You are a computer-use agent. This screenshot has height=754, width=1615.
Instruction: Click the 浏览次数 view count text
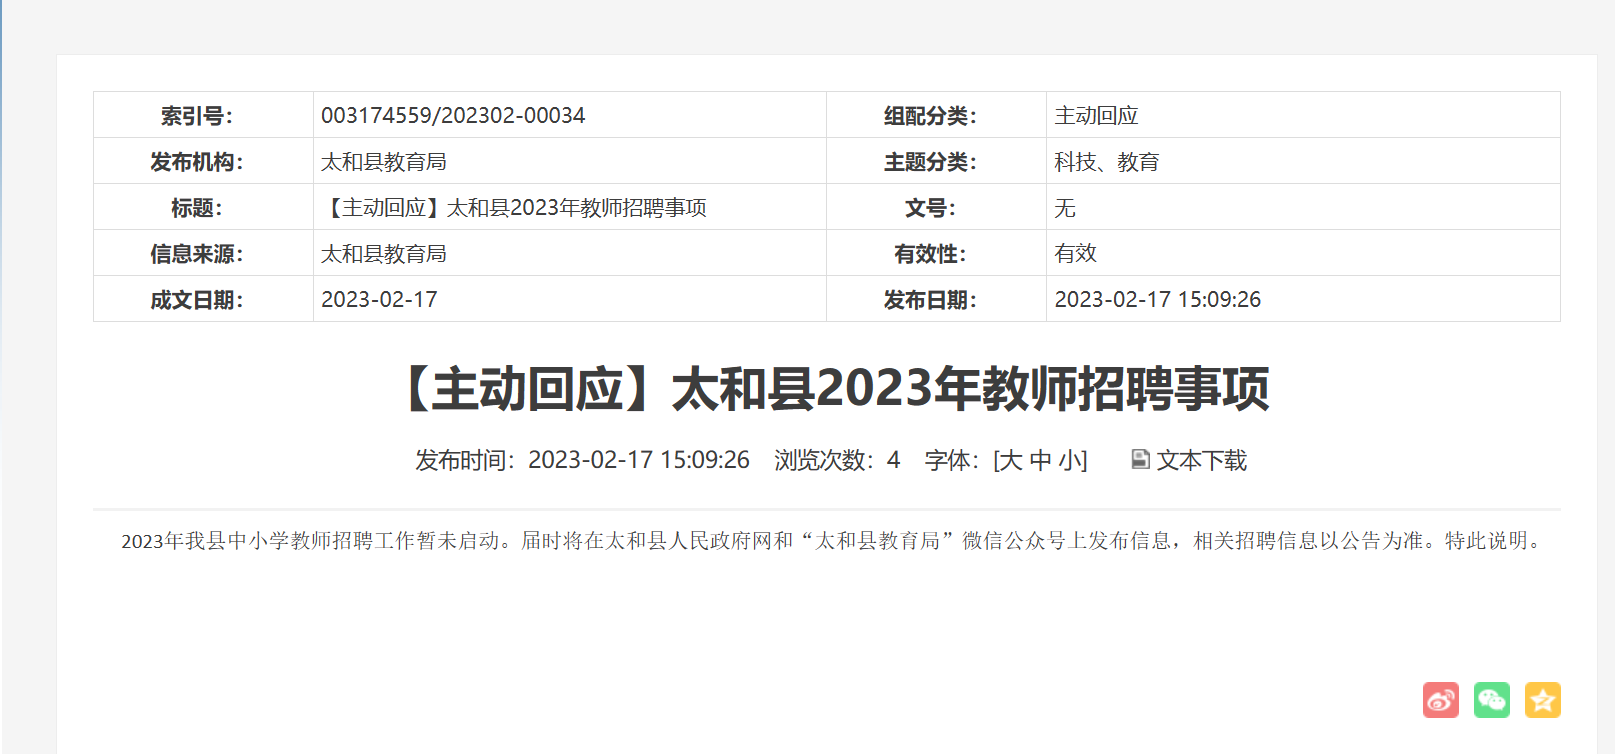point(836,460)
